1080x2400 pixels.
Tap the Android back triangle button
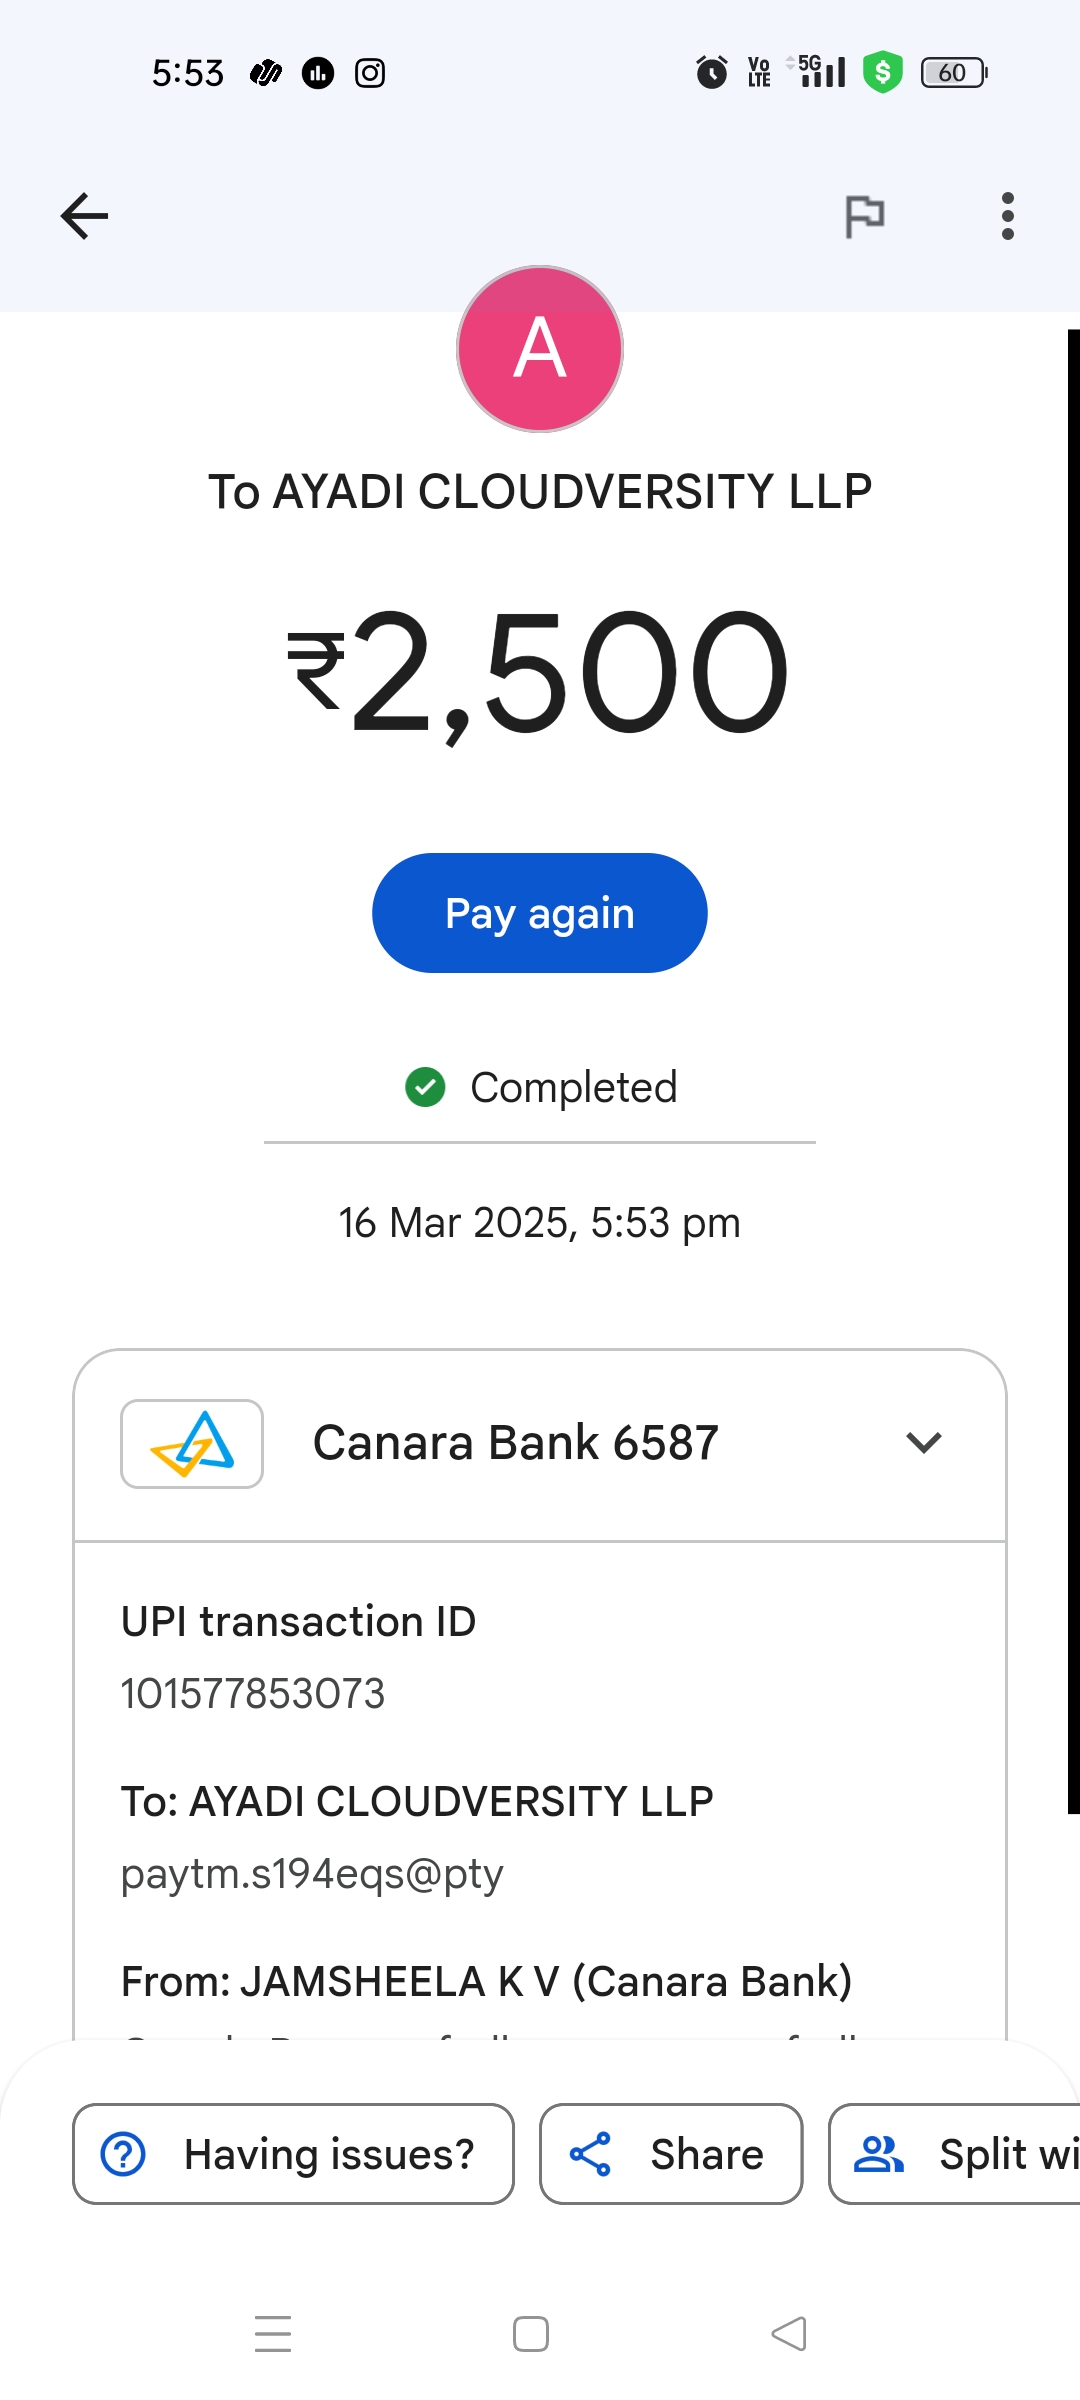point(789,2334)
